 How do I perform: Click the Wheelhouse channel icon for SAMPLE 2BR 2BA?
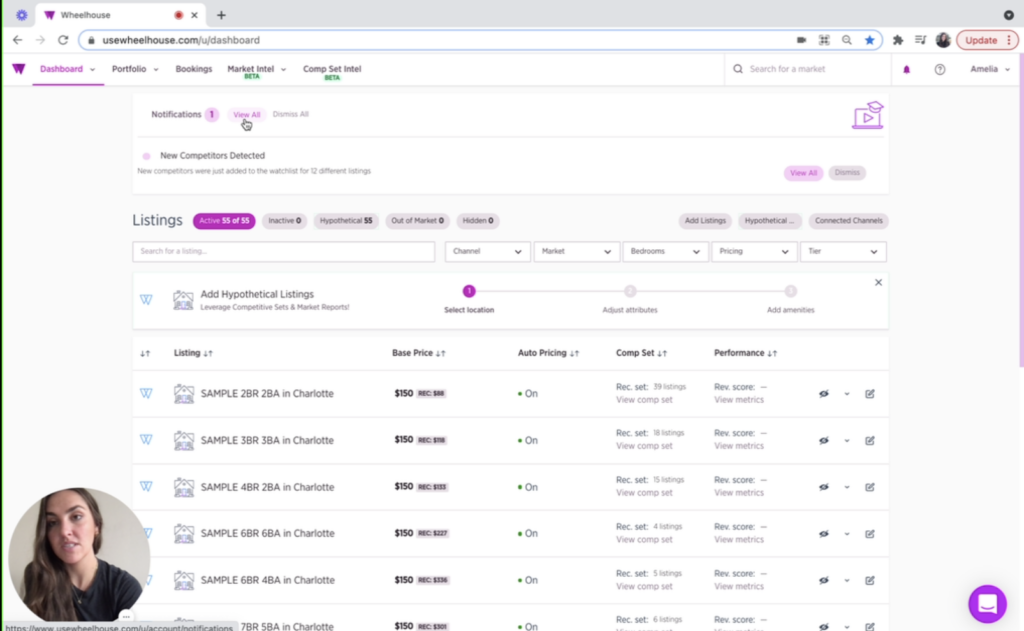(x=146, y=393)
